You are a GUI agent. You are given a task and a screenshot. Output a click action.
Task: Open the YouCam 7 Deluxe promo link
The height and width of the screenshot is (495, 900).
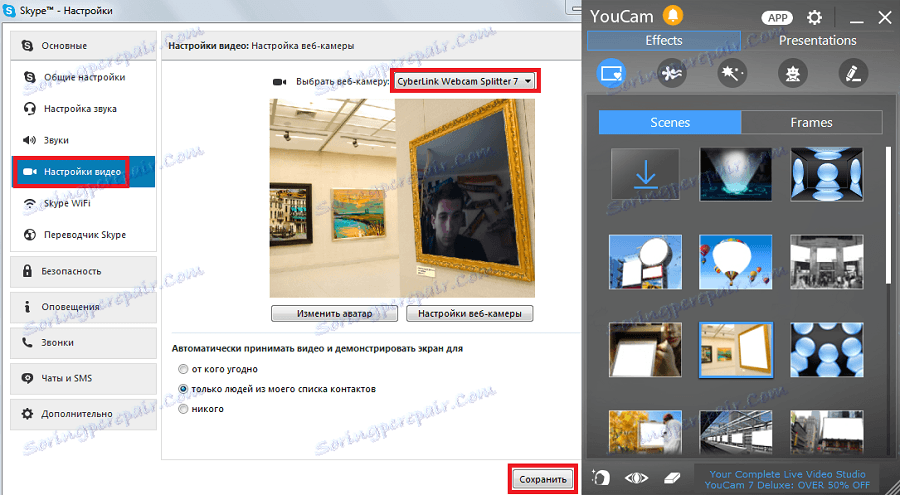[x=787, y=479]
